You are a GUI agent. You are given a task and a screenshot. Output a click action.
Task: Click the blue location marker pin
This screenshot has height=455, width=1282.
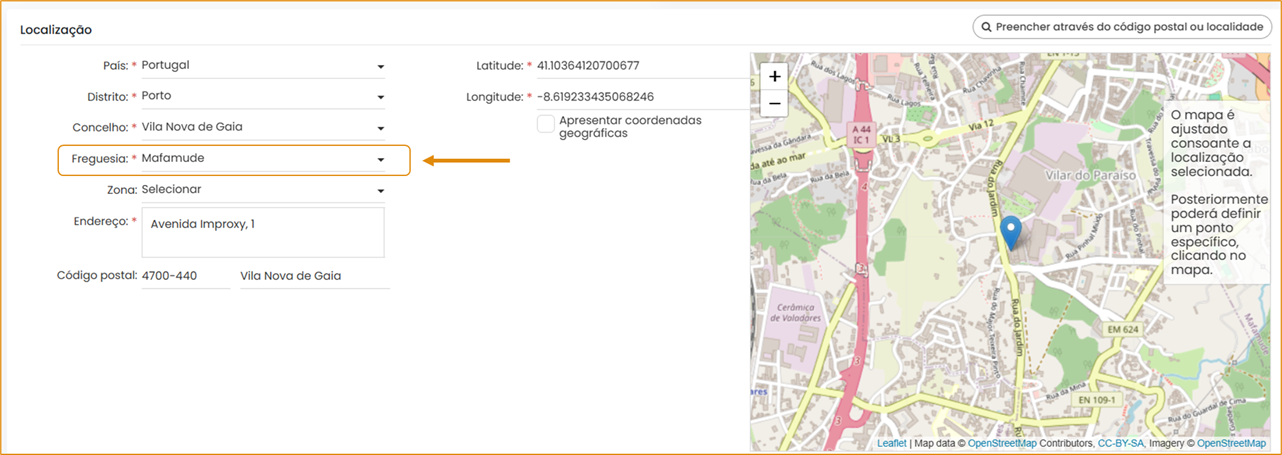1011,231
